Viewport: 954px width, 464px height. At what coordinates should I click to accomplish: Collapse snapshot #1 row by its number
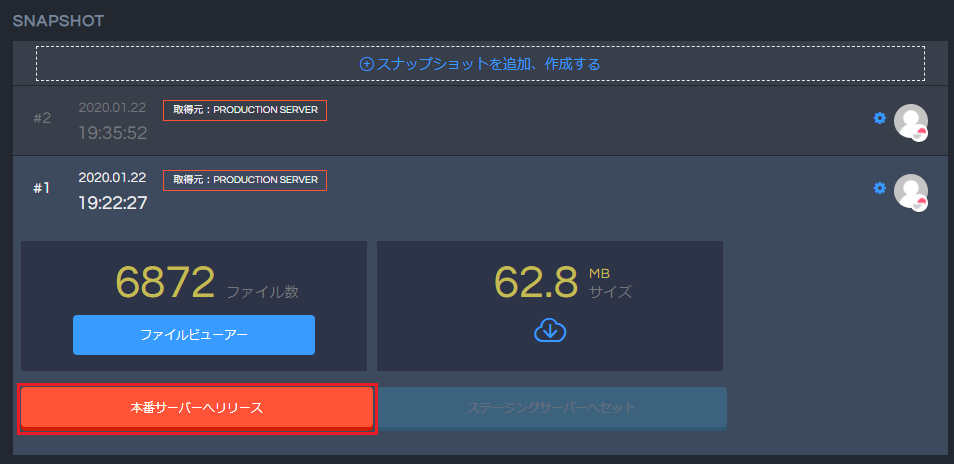pos(42,188)
